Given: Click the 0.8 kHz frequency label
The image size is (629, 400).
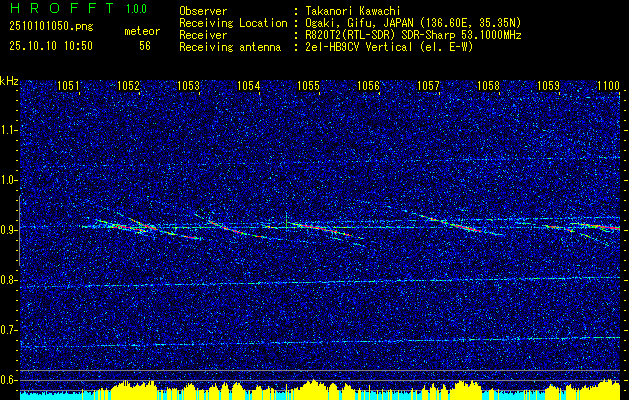Looking at the screenshot, I should click(x=9, y=280).
